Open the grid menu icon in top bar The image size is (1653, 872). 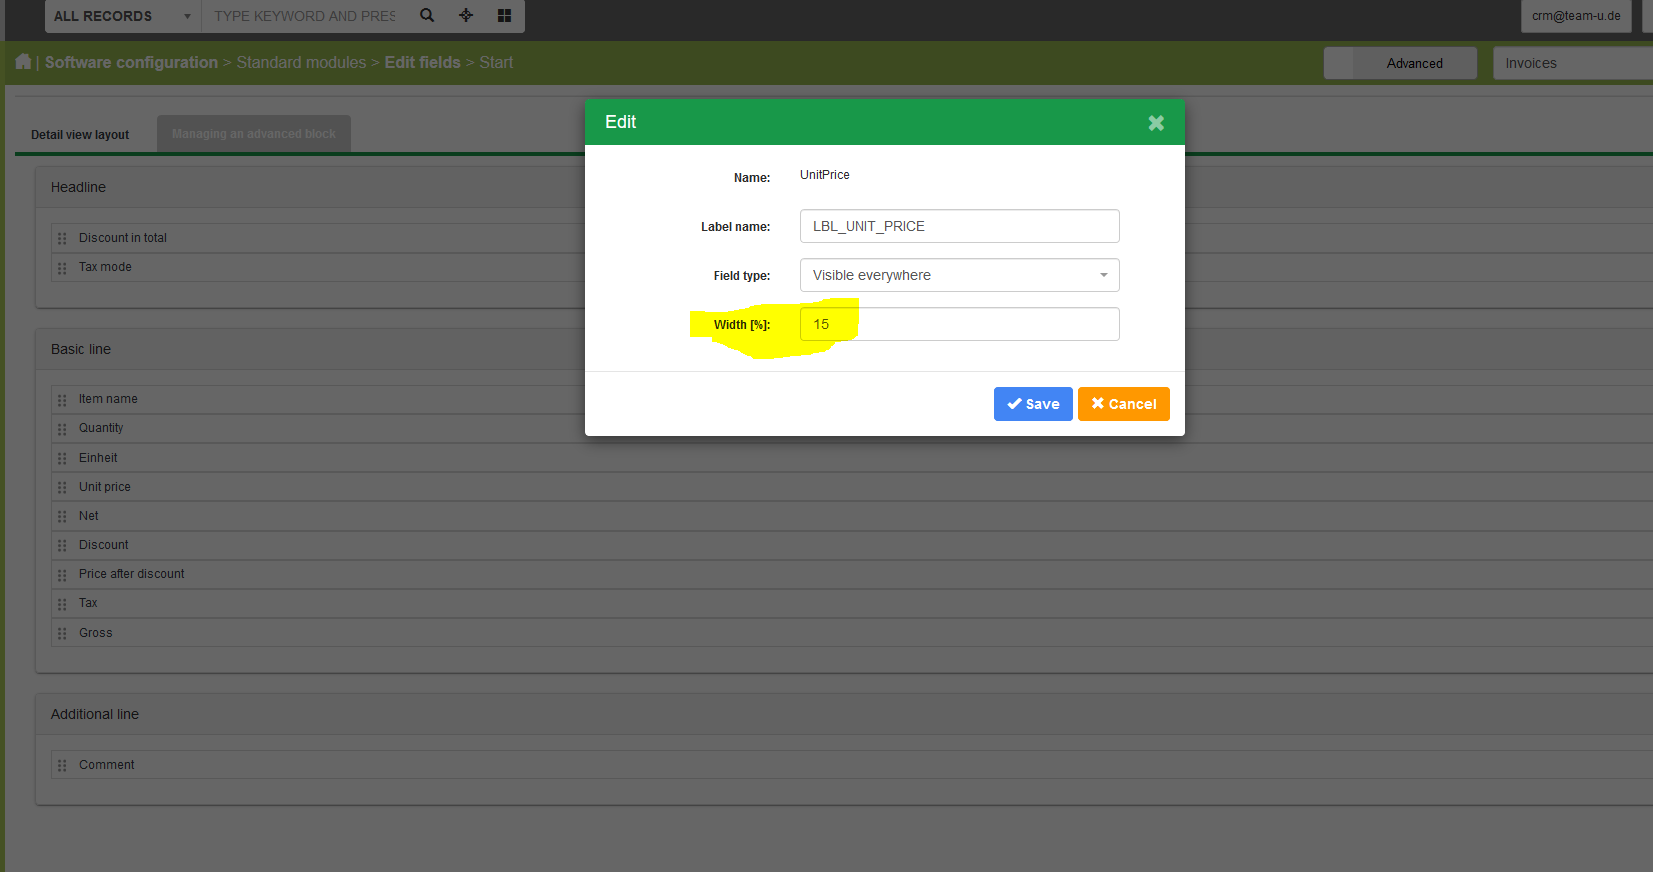[504, 15]
